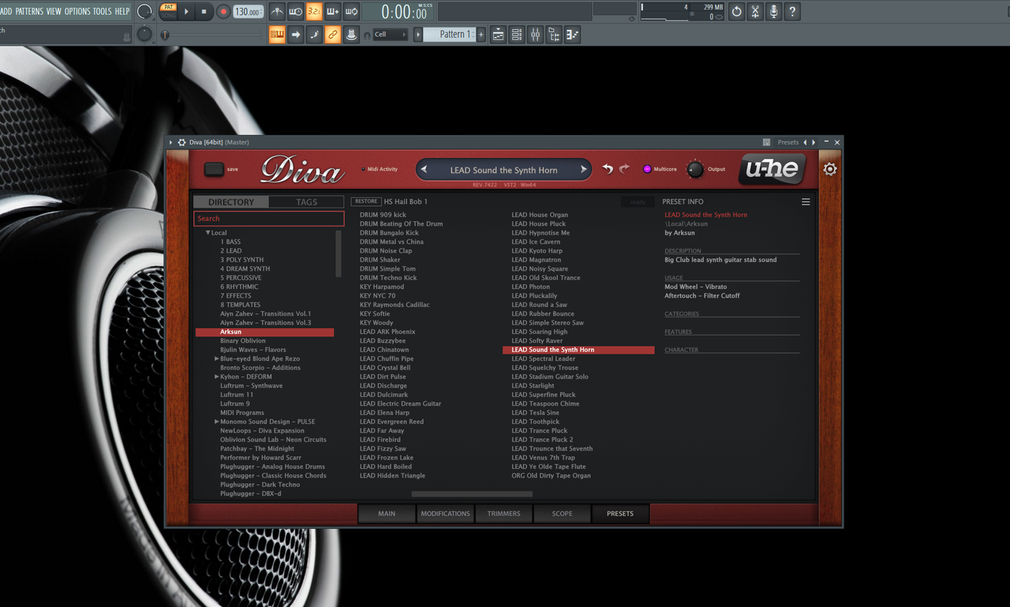Add a new pattern with plus button
1010x607 pixels.
coord(481,34)
